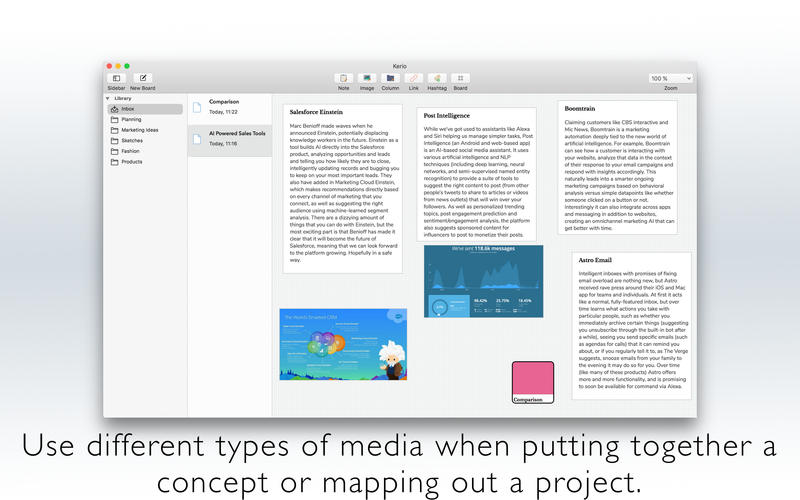
Task: Select the Inbox folder
Action: [x=145, y=109]
